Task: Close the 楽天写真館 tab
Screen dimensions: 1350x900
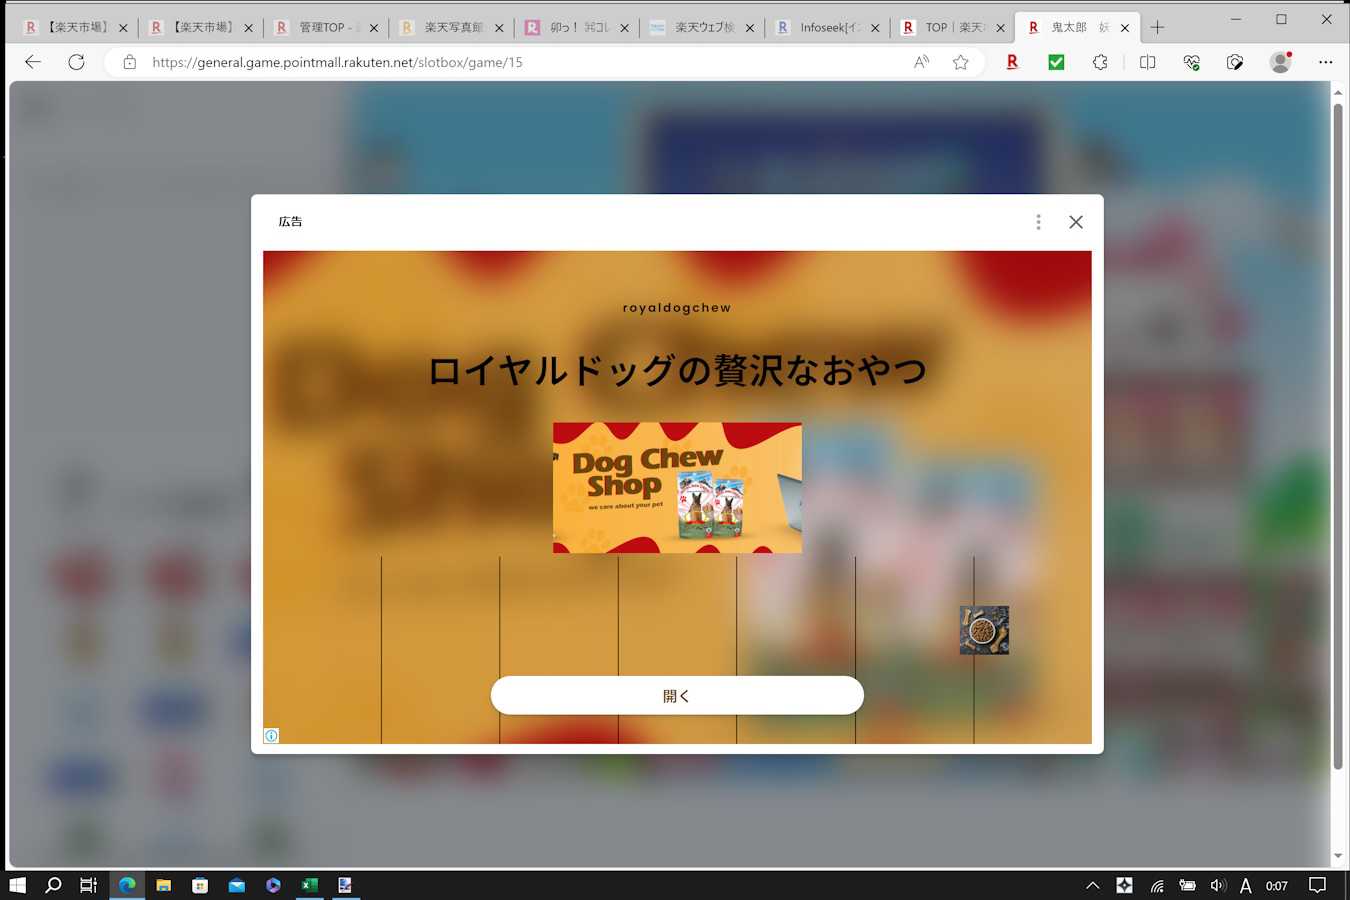Action: coord(499,28)
